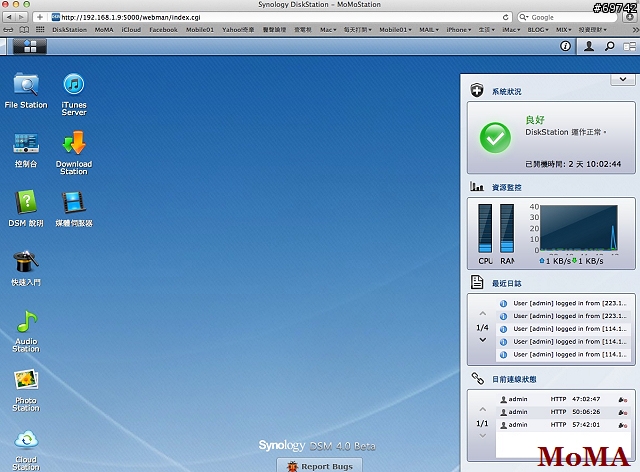Screen dimensions: 640x472
Task: Click the green system status checkmark
Action: pos(495,138)
